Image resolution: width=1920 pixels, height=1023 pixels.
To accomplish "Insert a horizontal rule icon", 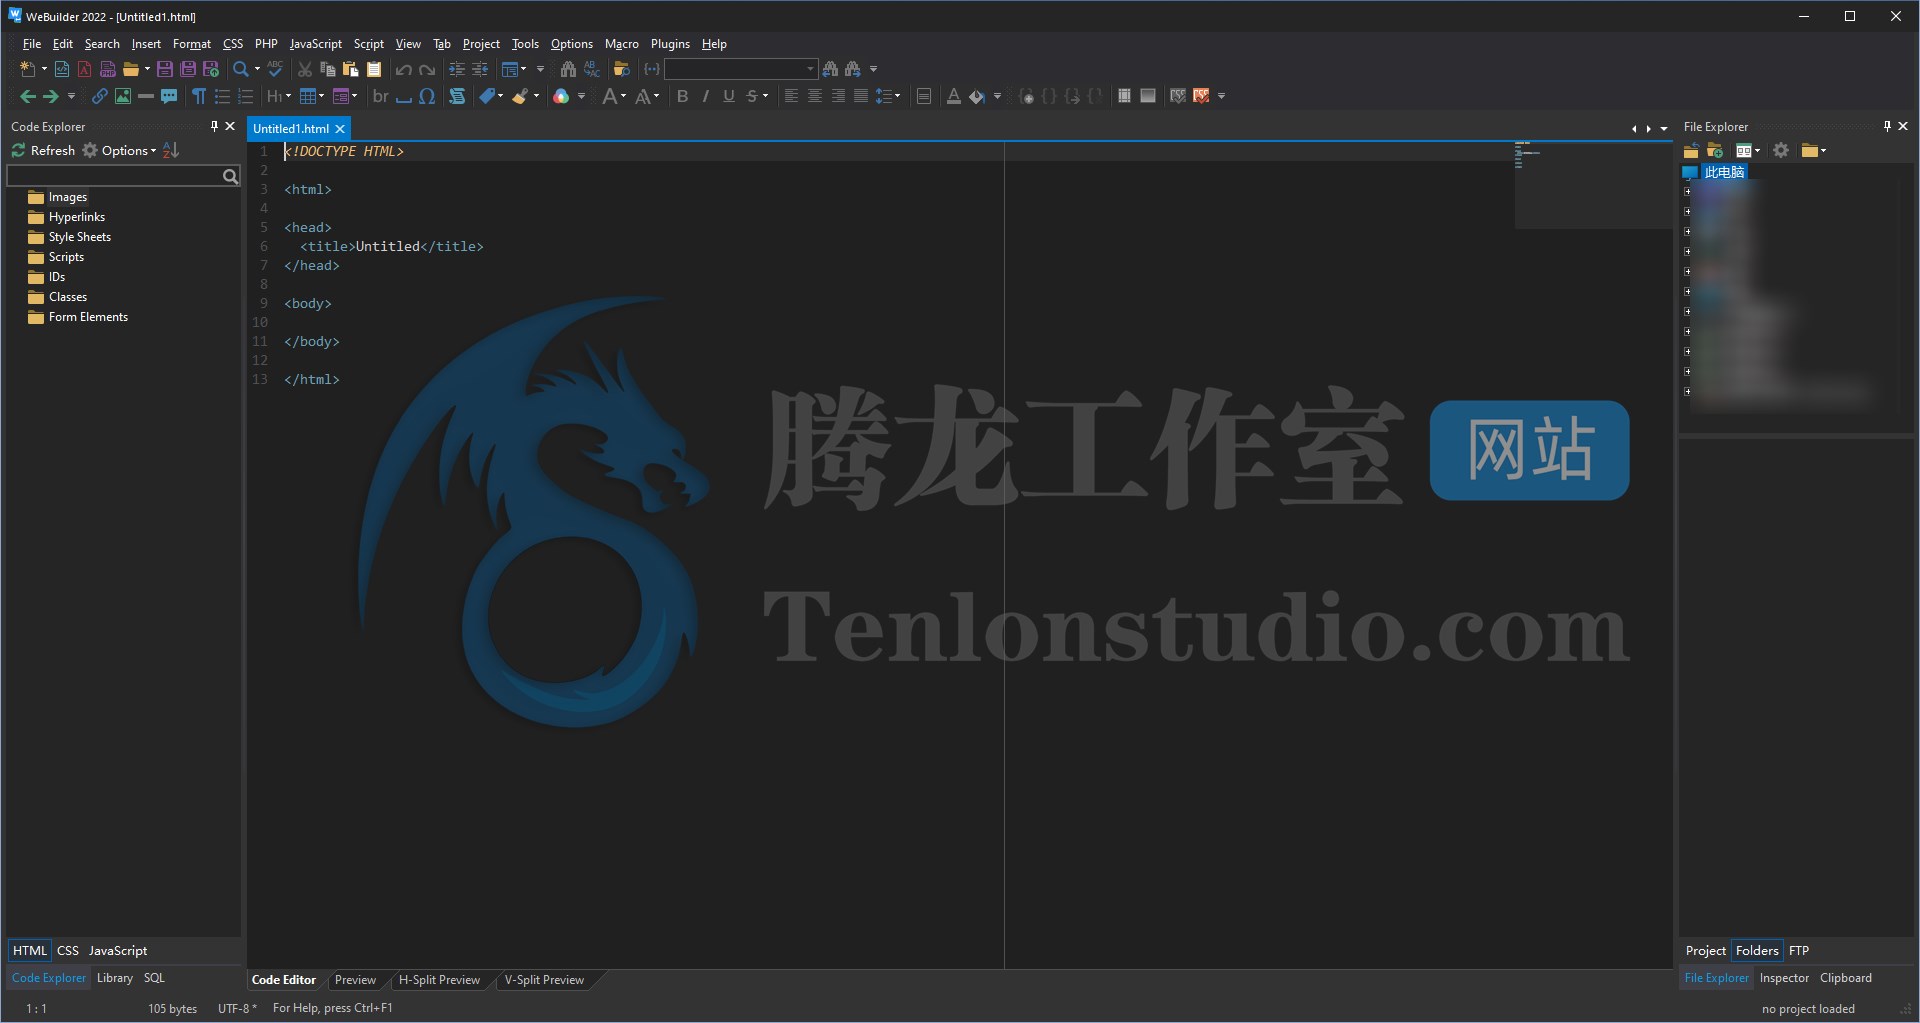I will (146, 96).
